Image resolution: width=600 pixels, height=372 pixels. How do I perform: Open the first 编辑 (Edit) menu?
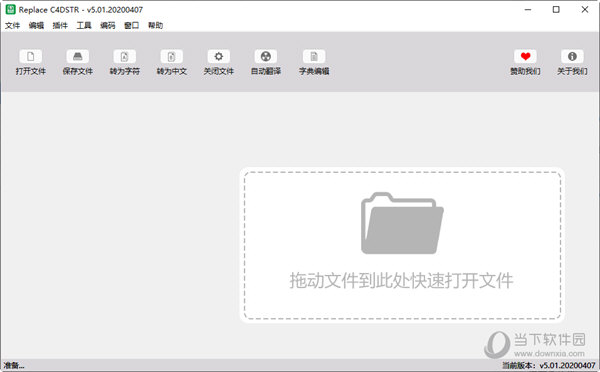point(36,26)
